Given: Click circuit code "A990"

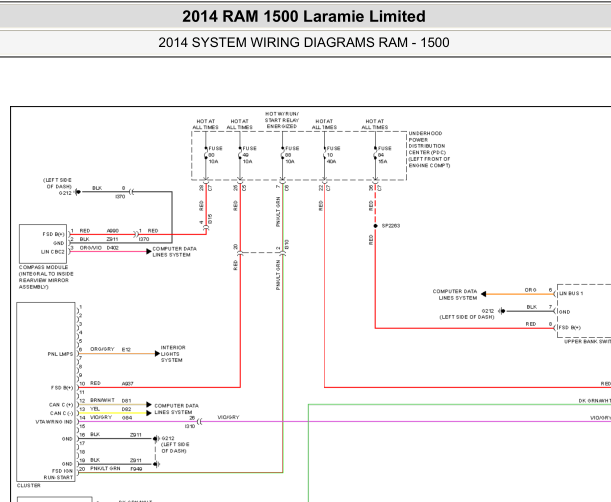Looking at the screenshot, I should [113, 231].
